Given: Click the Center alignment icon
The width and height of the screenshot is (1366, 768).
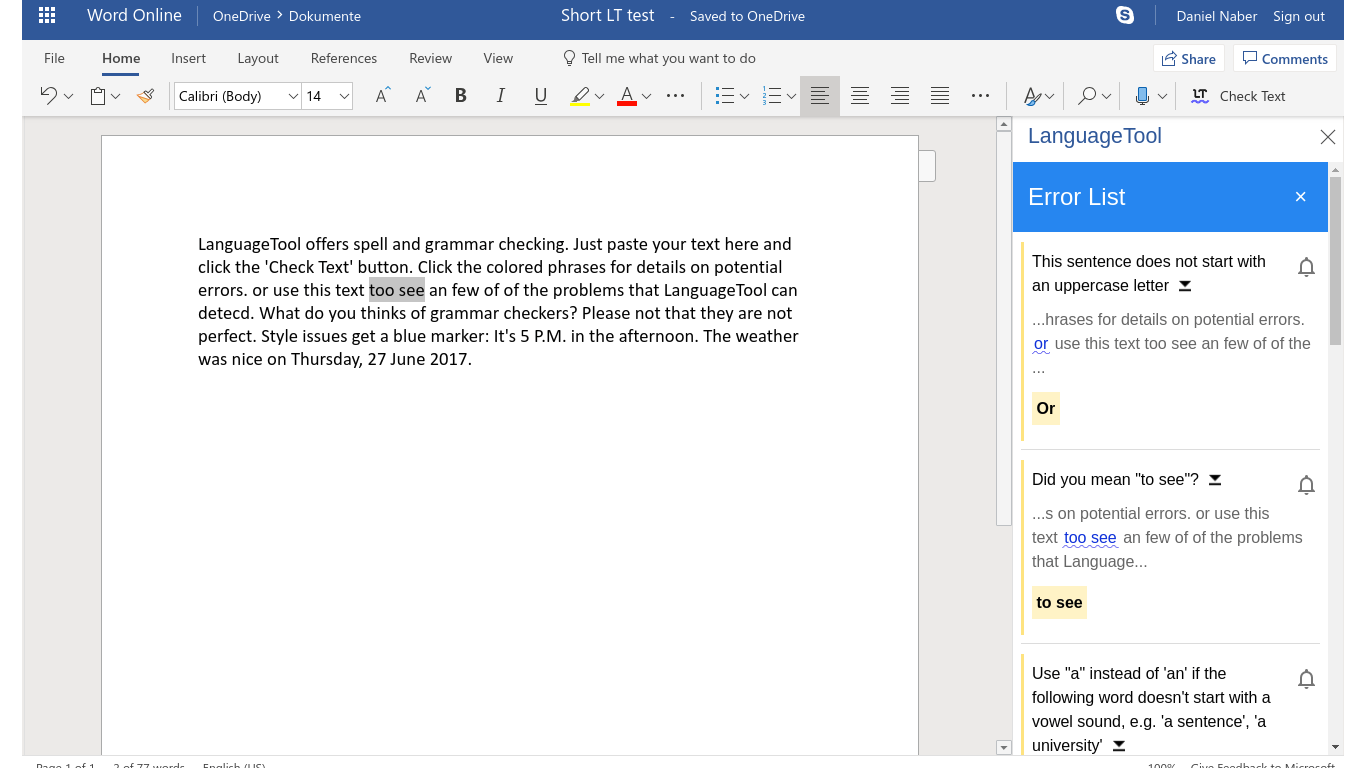Looking at the screenshot, I should (x=860, y=96).
